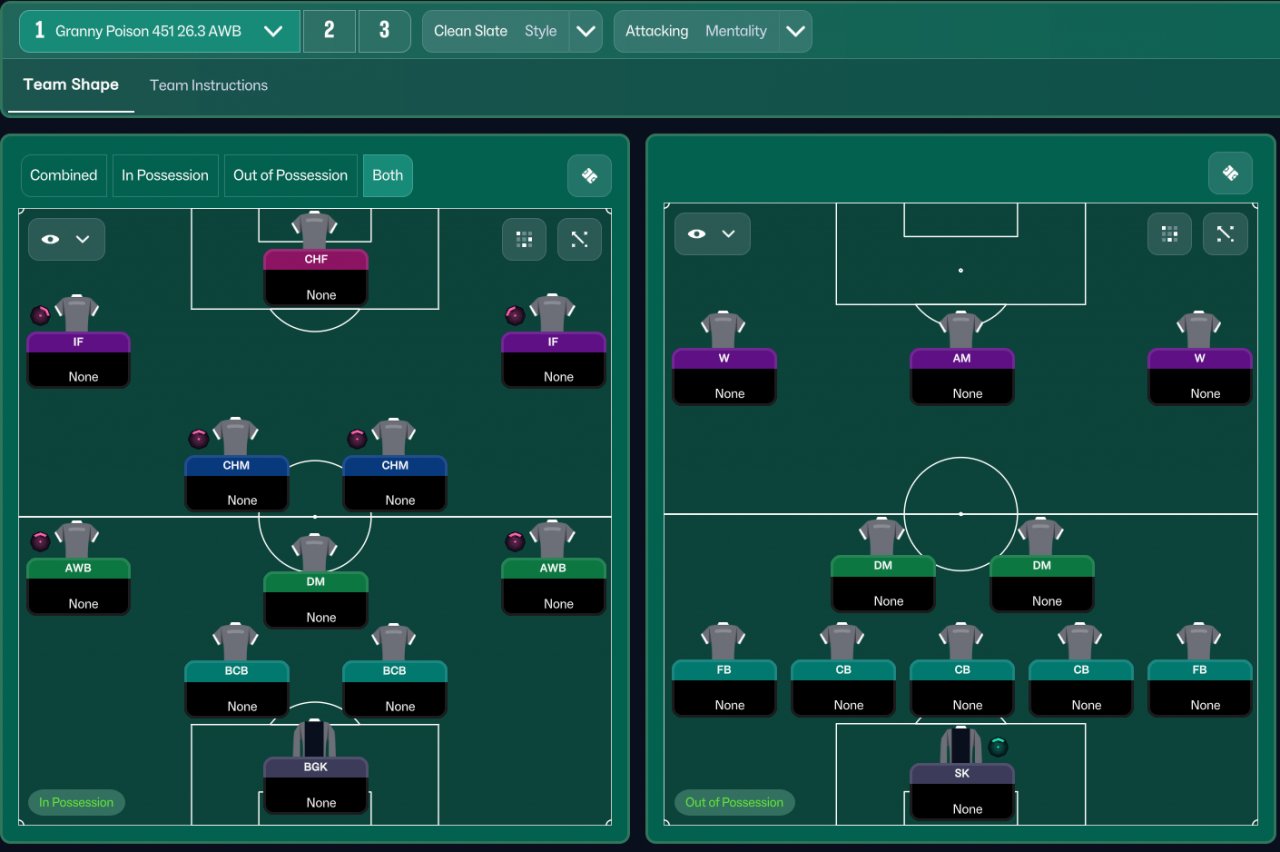This screenshot has height=852, width=1280.
Task: Select the right DM card on the Out of Possession pitch
Action: 1042,583
